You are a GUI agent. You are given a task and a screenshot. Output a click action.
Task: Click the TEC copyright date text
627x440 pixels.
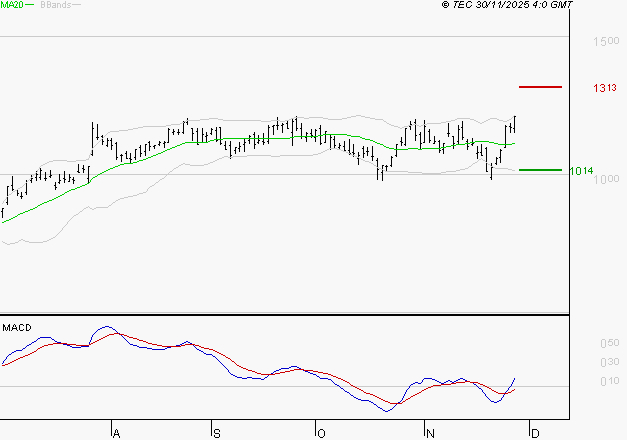click(x=507, y=5)
